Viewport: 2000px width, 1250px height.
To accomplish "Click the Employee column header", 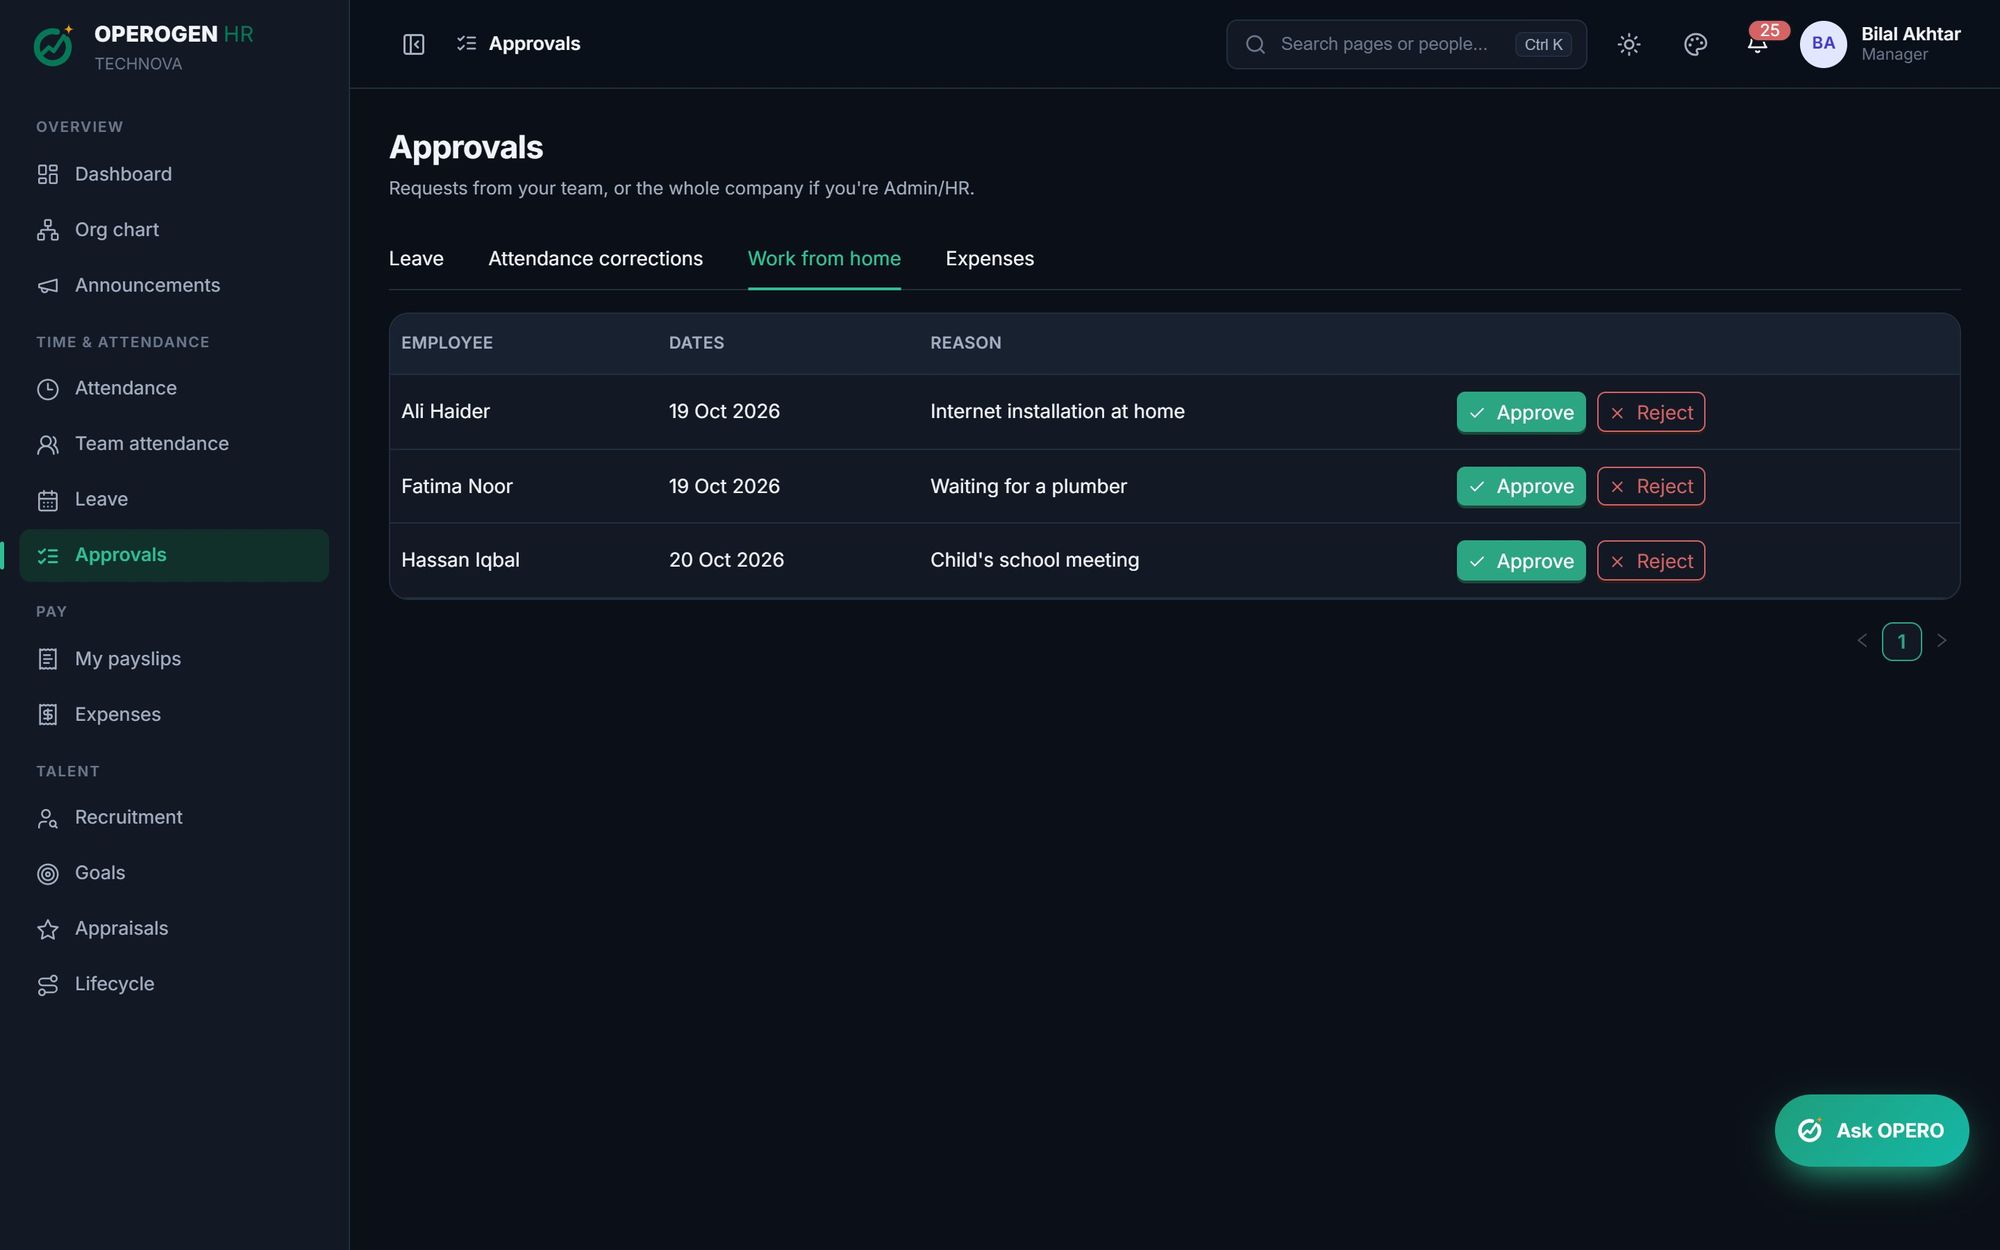I will pyautogui.click(x=447, y=343).
